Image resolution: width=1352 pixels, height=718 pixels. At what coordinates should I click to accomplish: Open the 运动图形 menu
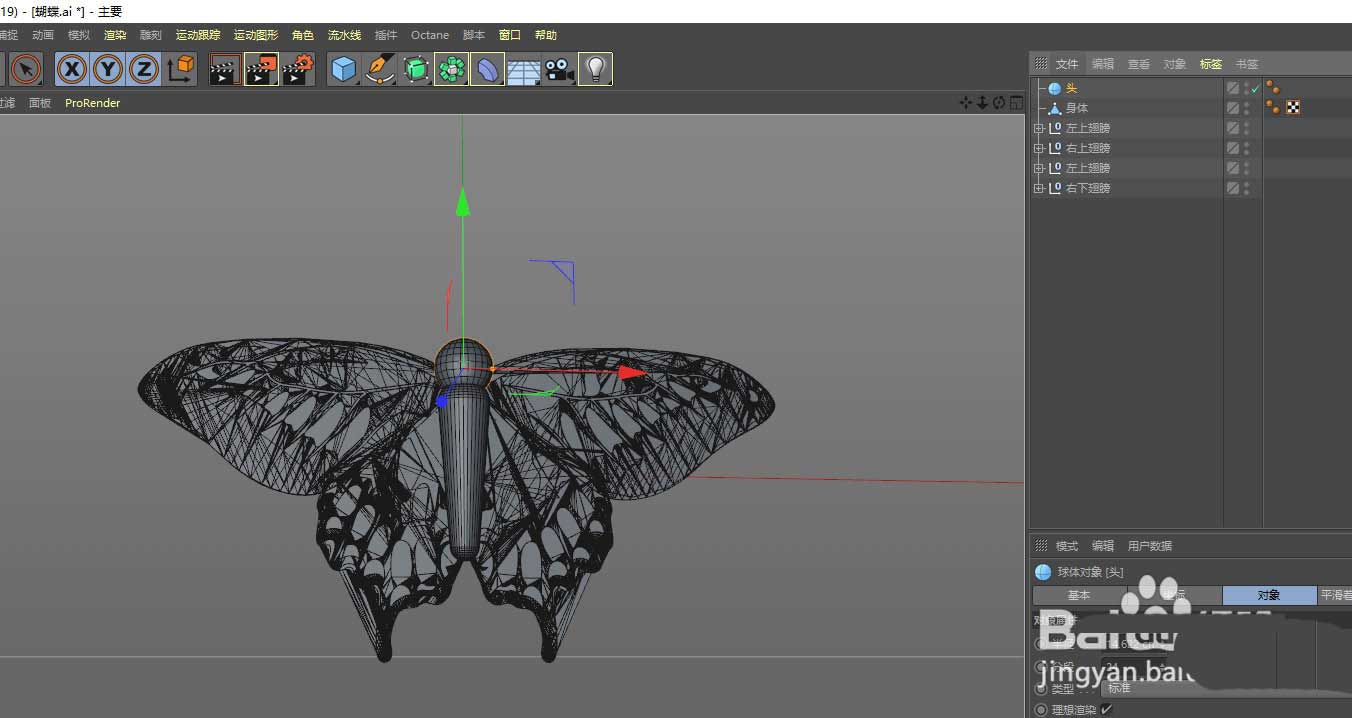click(x=256, y=35)
